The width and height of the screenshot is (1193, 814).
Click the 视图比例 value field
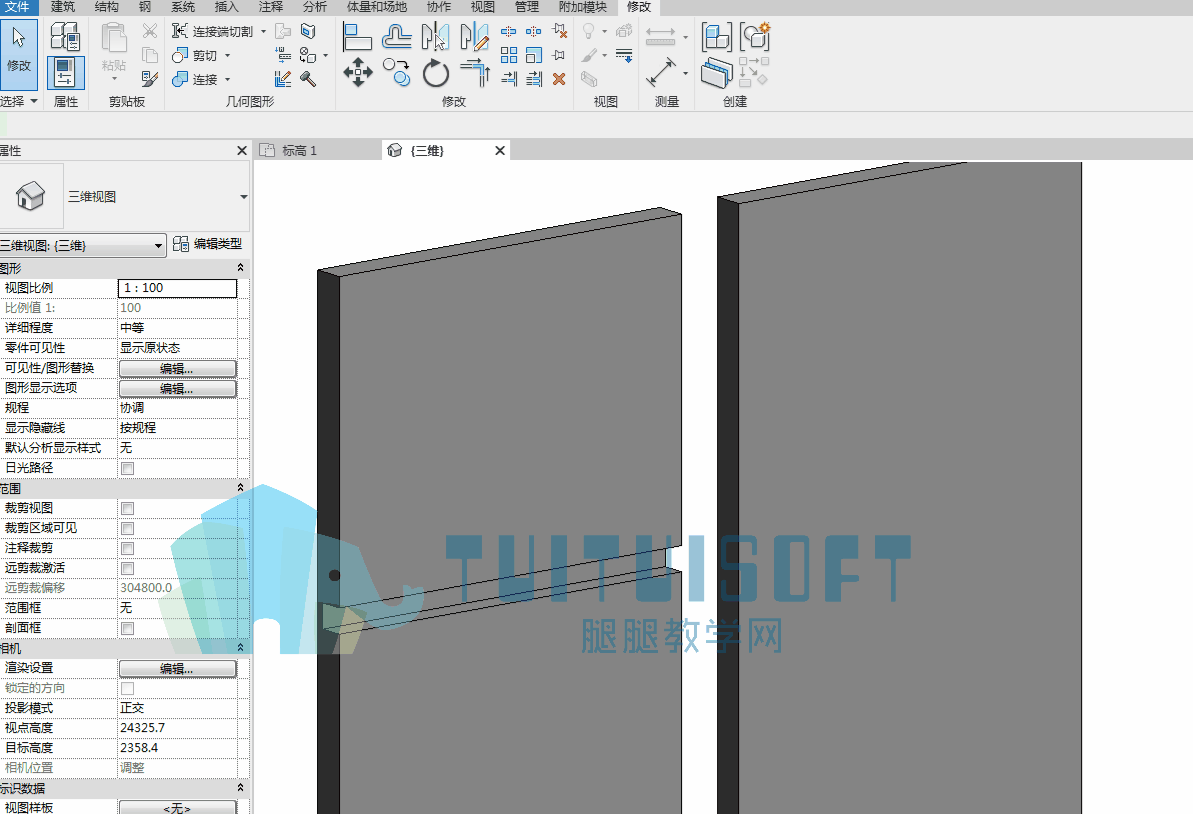(177, 288)
